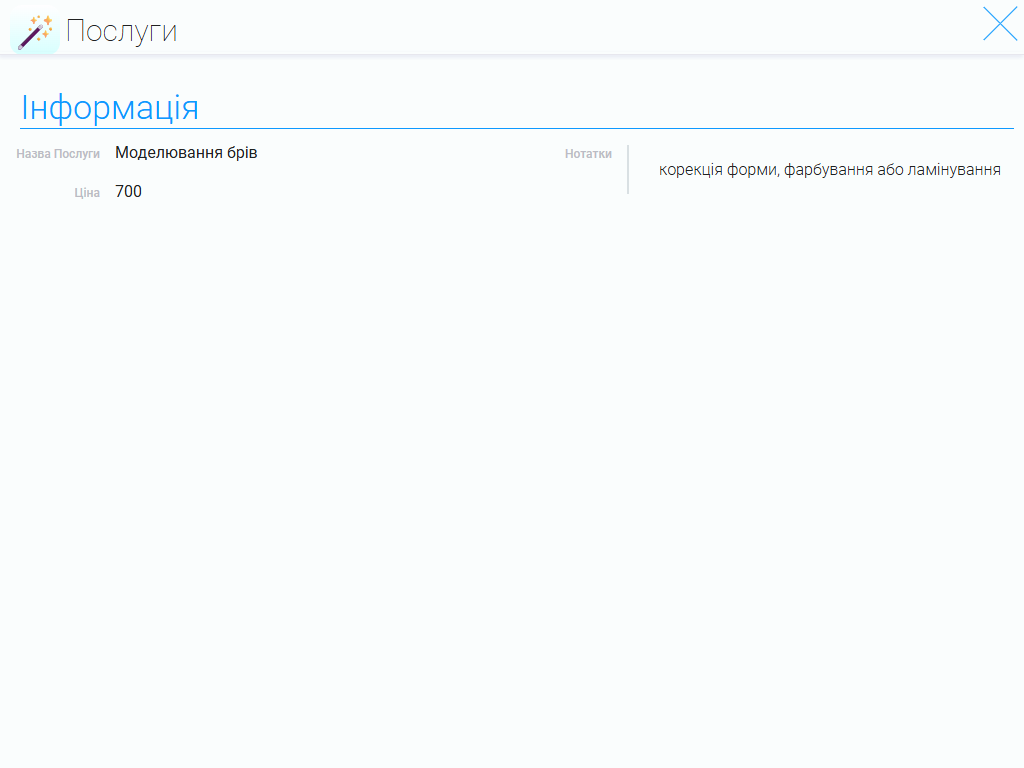Click the Ціна label
This screenshot has height=768, width=1024.
click(x=87, y=193)
